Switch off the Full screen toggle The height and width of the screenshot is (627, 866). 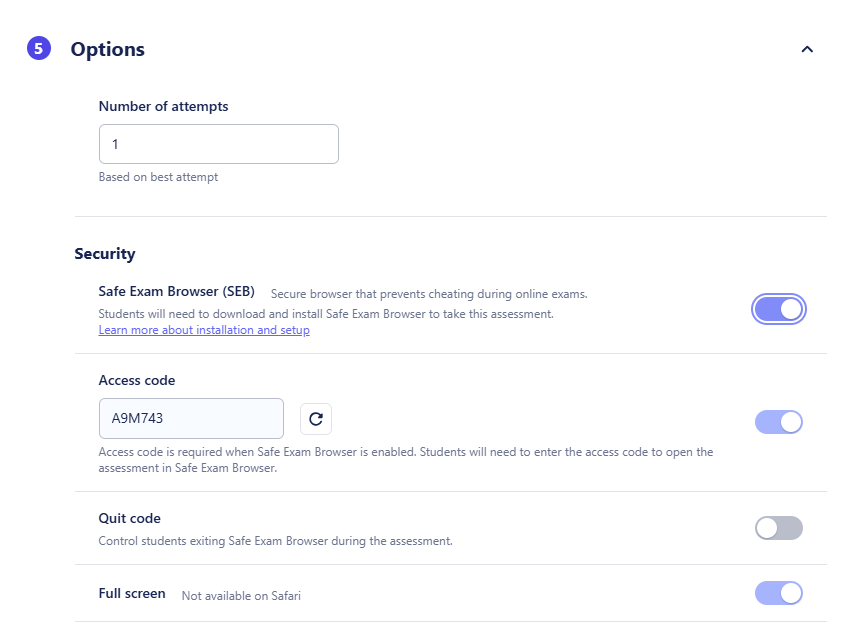[x=779, y=593]
